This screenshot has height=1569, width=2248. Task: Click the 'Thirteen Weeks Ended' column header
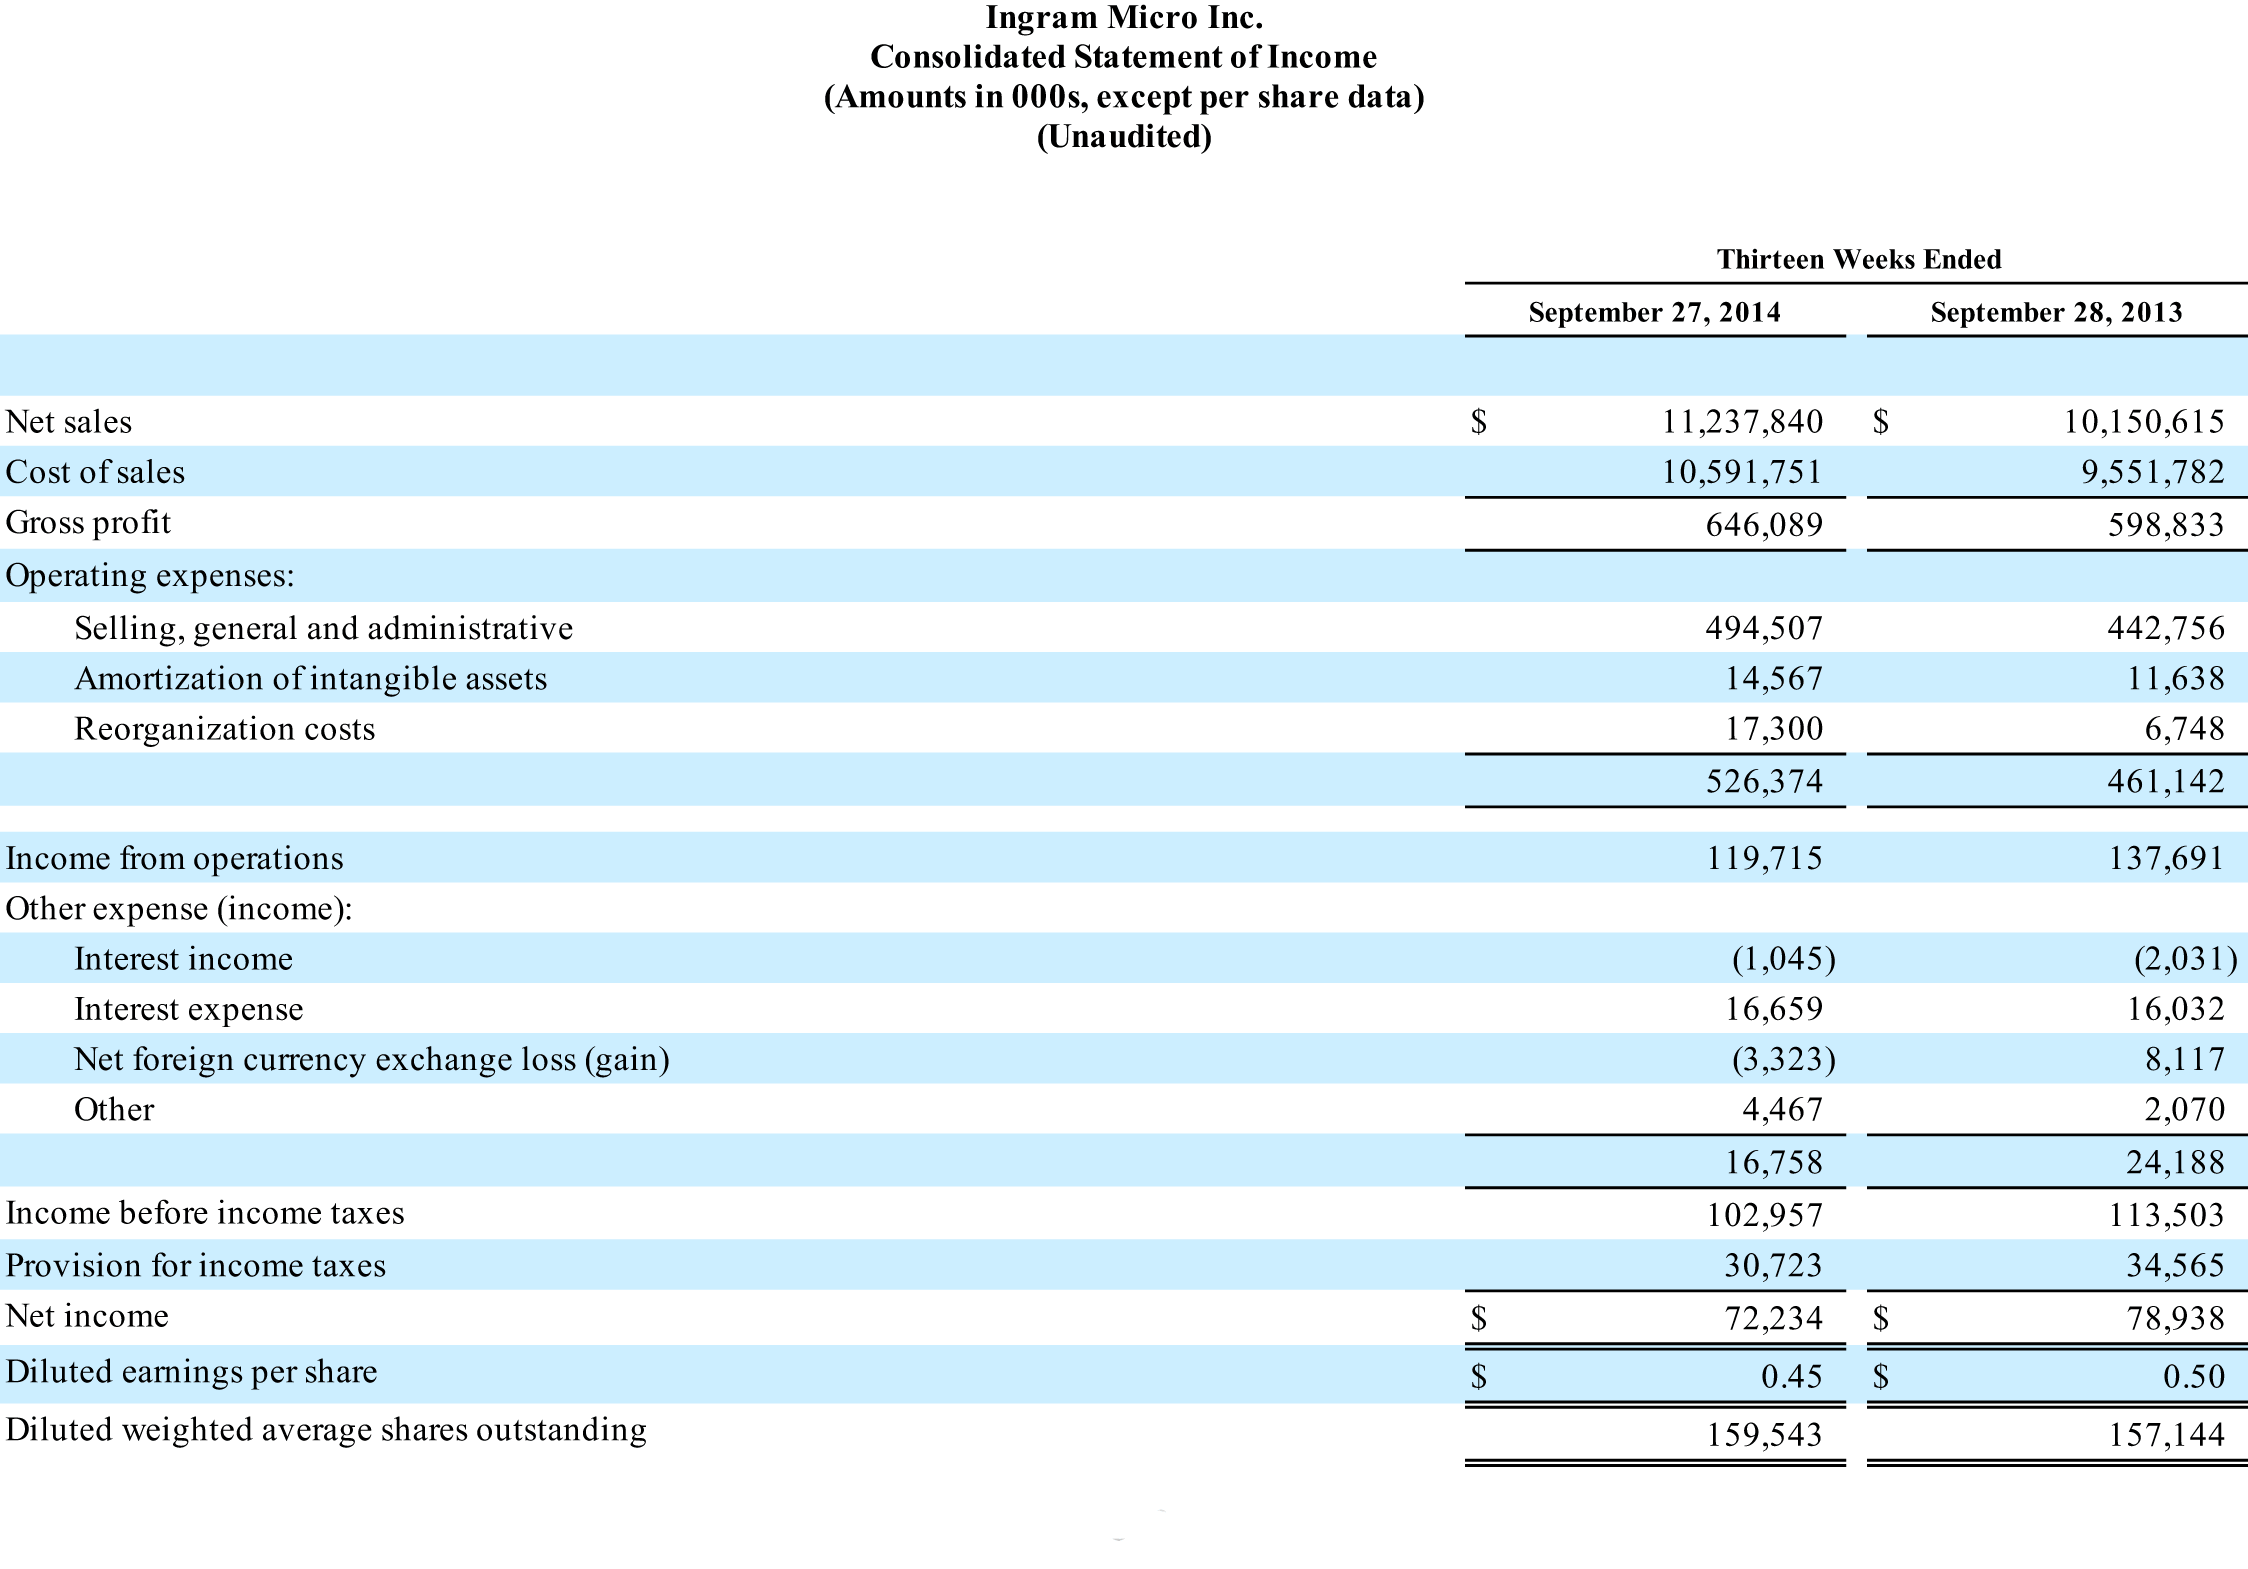[x=1859, y=259]
